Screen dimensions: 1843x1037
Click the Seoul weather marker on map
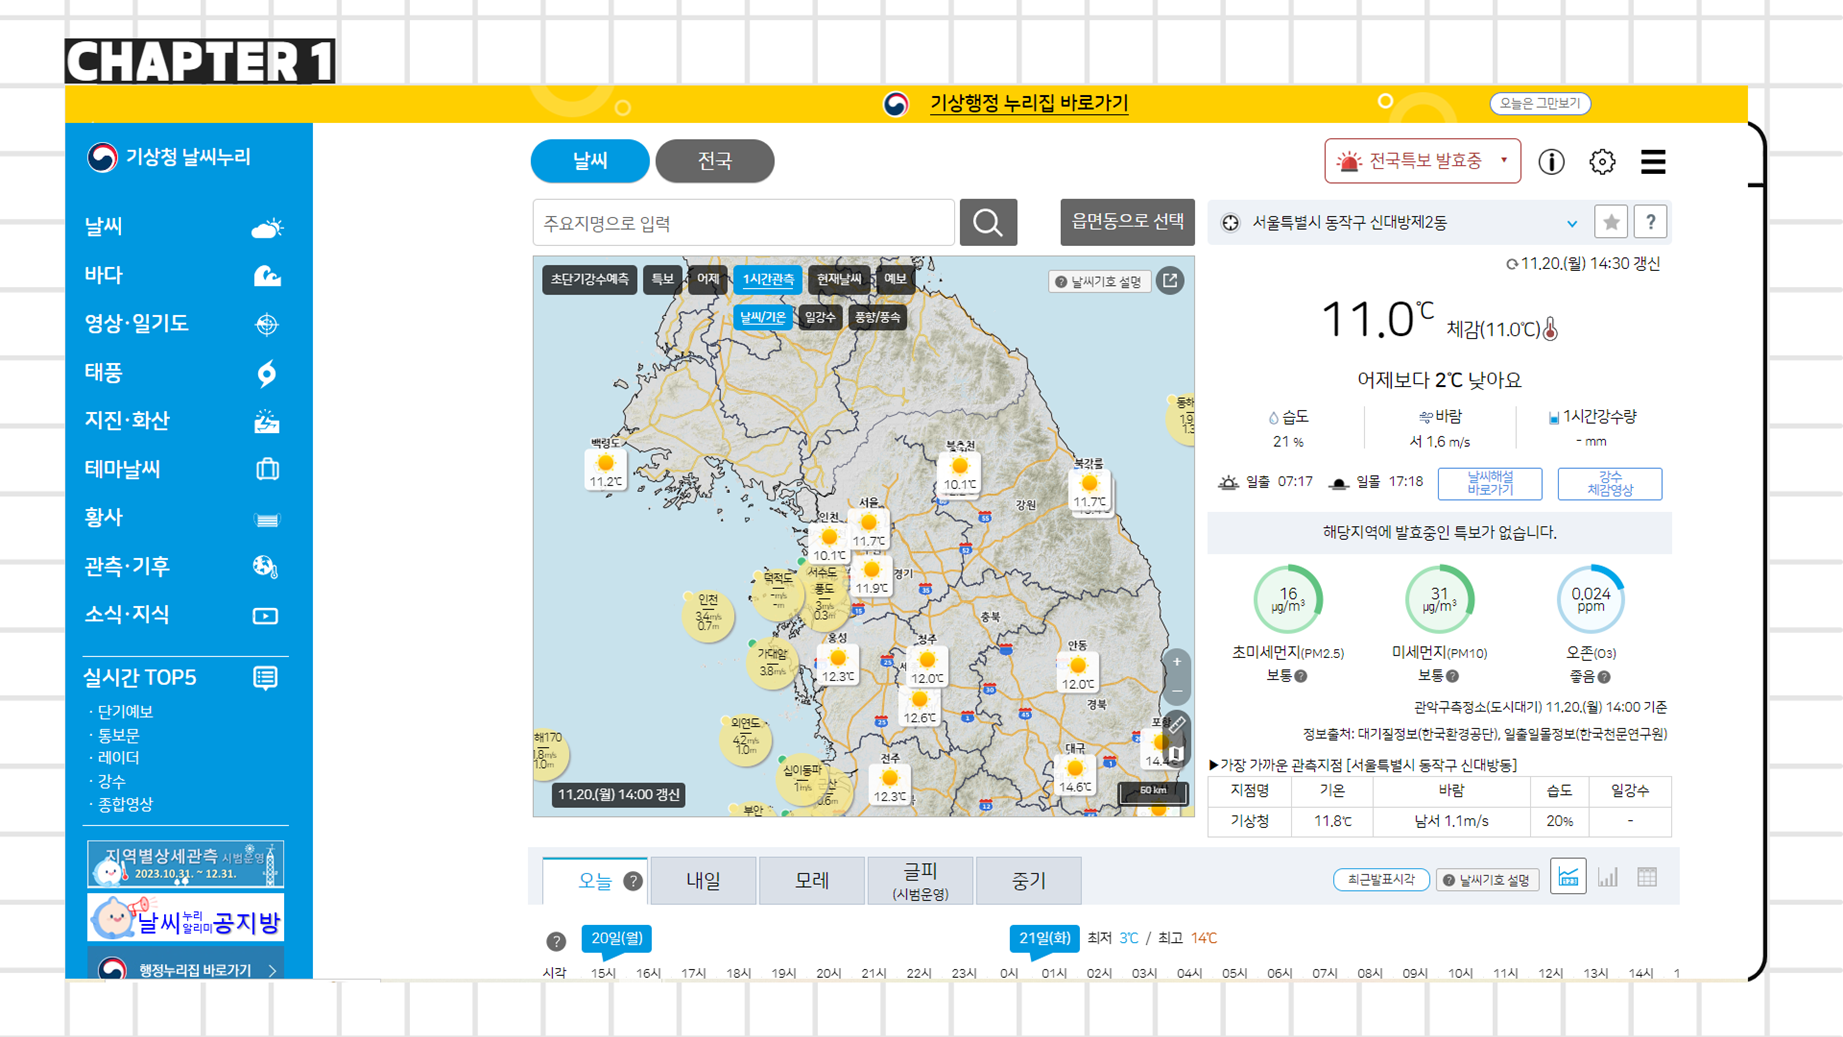tap(869, 529)
